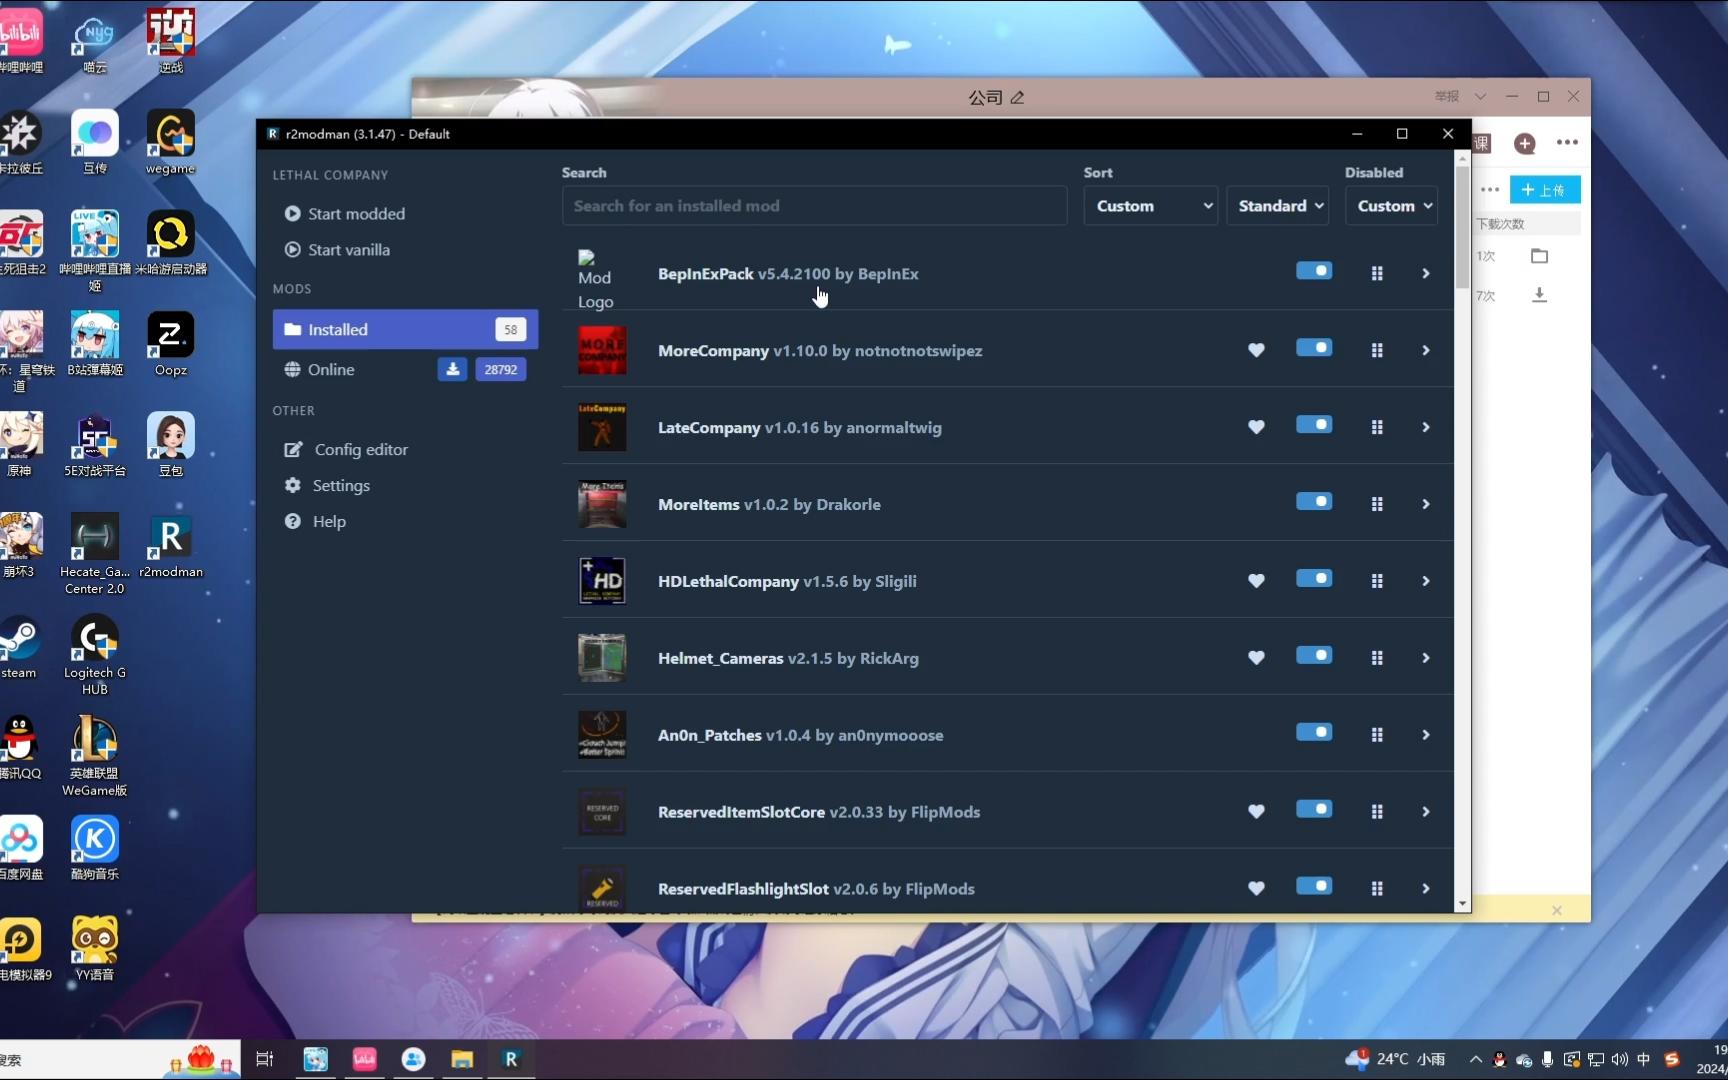Open Config editor in sidebar
Screen dimensions: 1728x1080
point(346,450)
